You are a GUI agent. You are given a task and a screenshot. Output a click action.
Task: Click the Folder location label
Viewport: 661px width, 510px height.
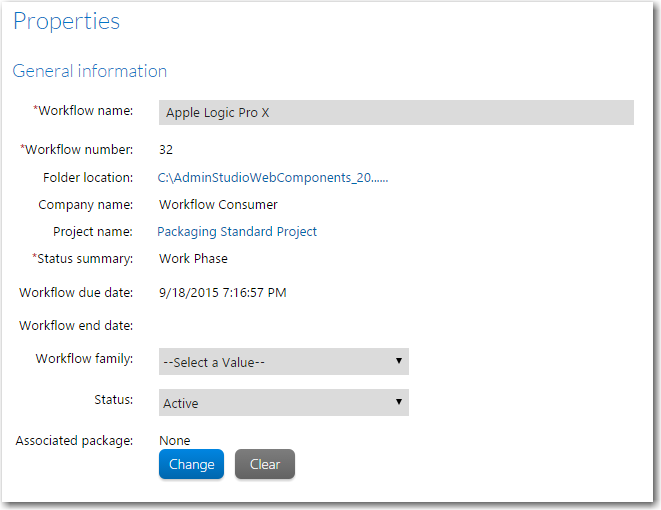[88, 177]
